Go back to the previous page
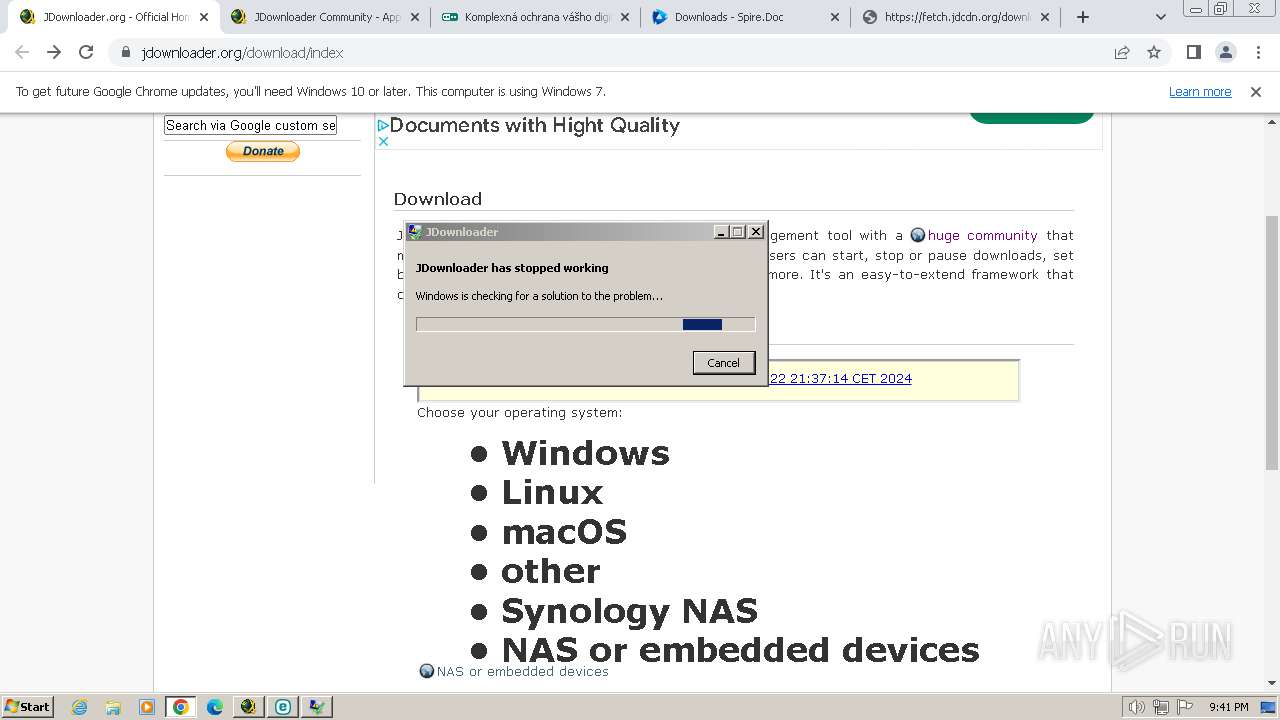This screenshot has width=1280, height=720. pos(22,53)
